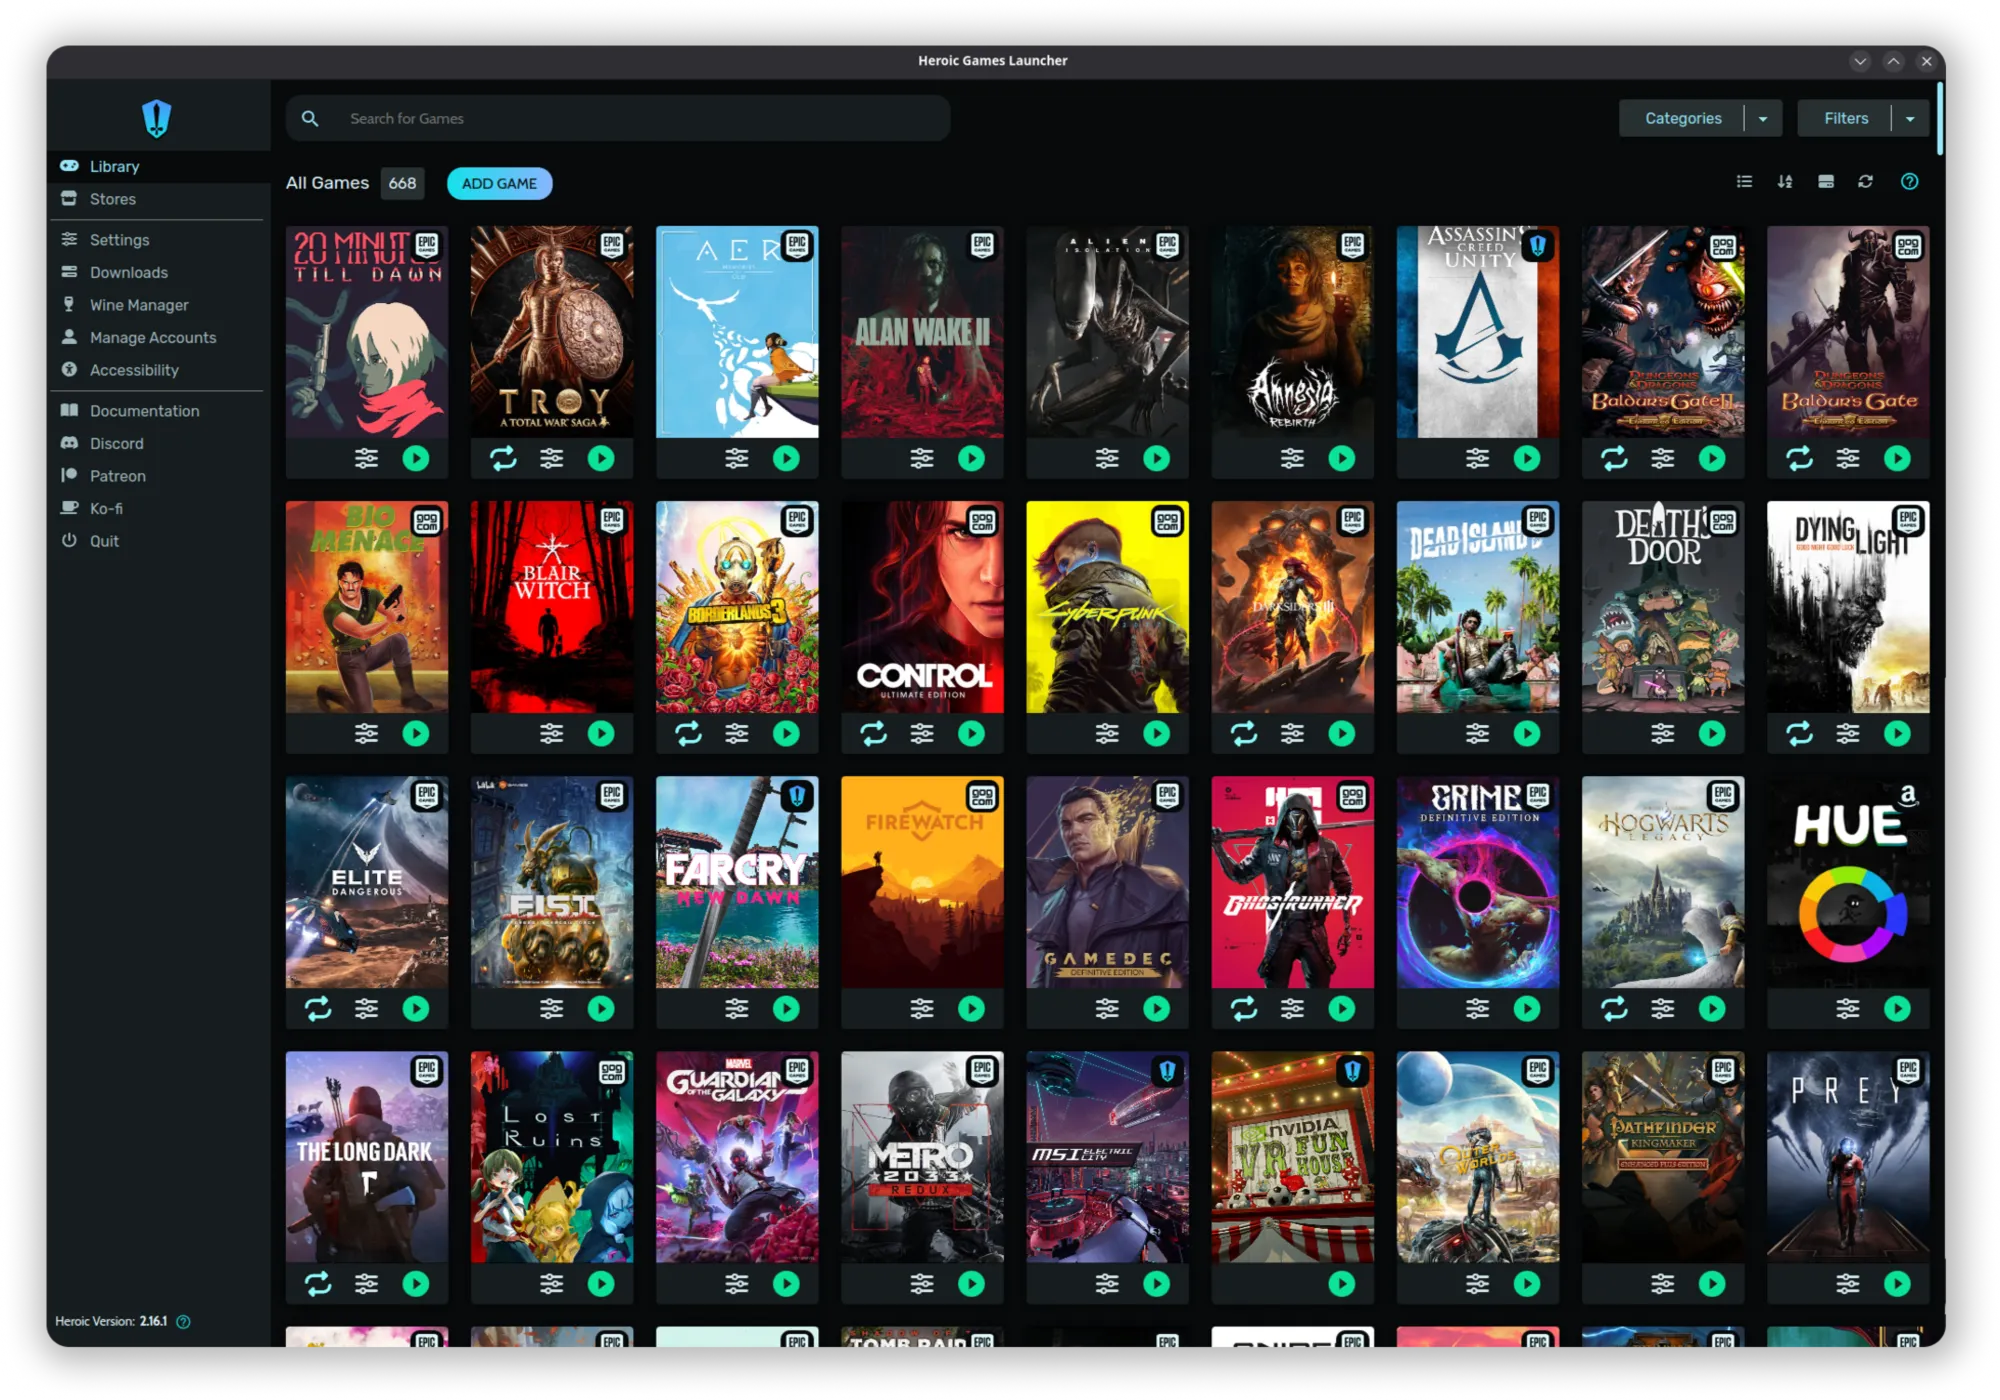Open Settings from the sidebar

(x=158, y=240)
